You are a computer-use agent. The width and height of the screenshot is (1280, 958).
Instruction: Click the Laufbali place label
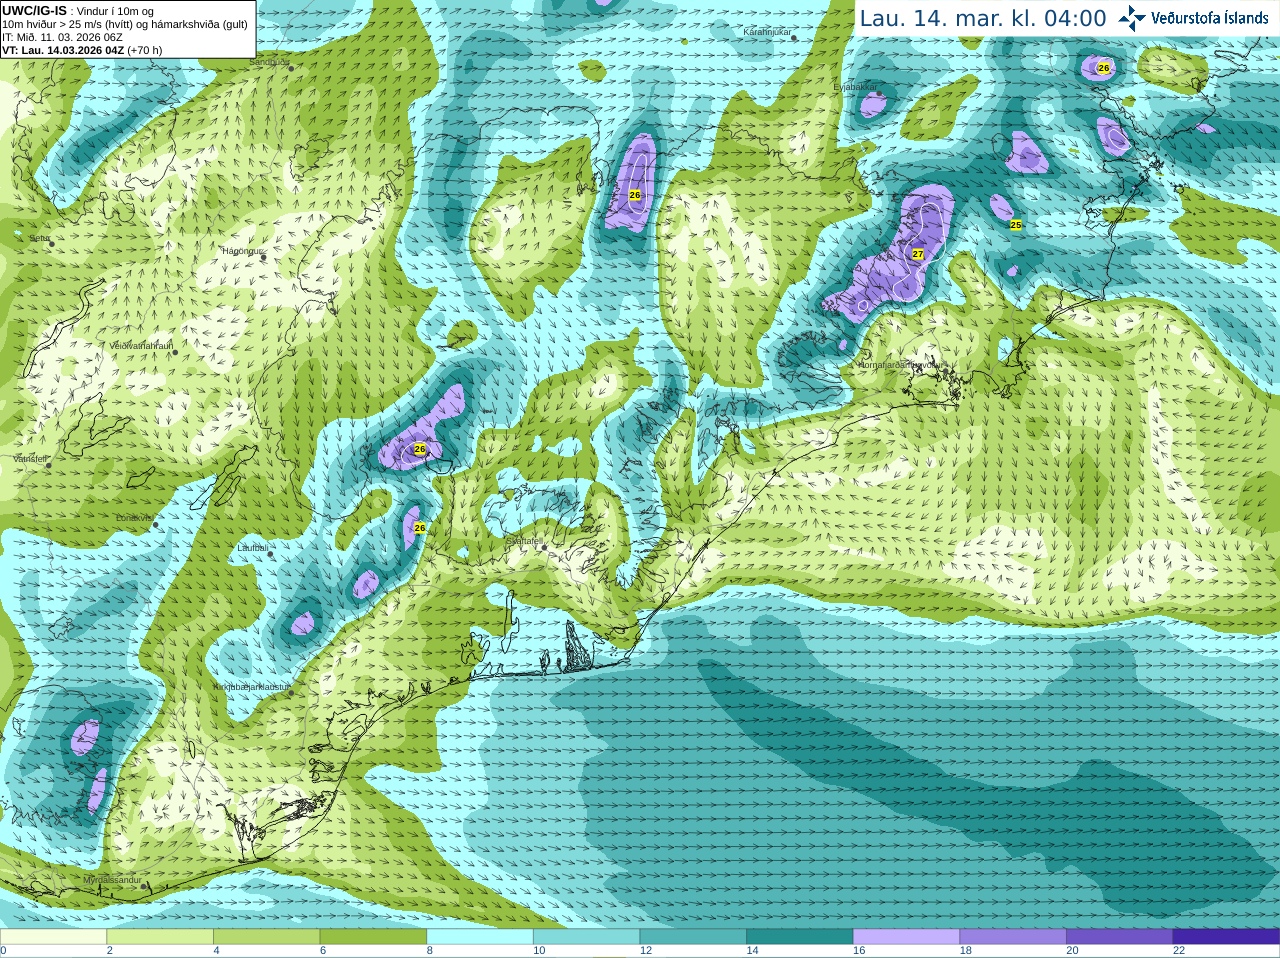(253, 548)
